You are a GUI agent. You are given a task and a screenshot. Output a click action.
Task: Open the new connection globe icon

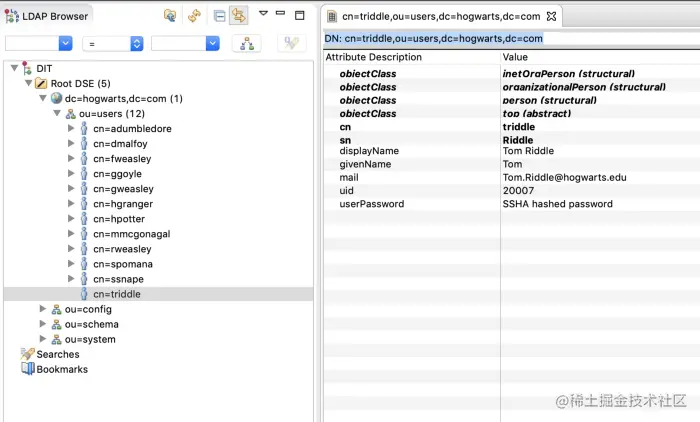click(170, 16)
